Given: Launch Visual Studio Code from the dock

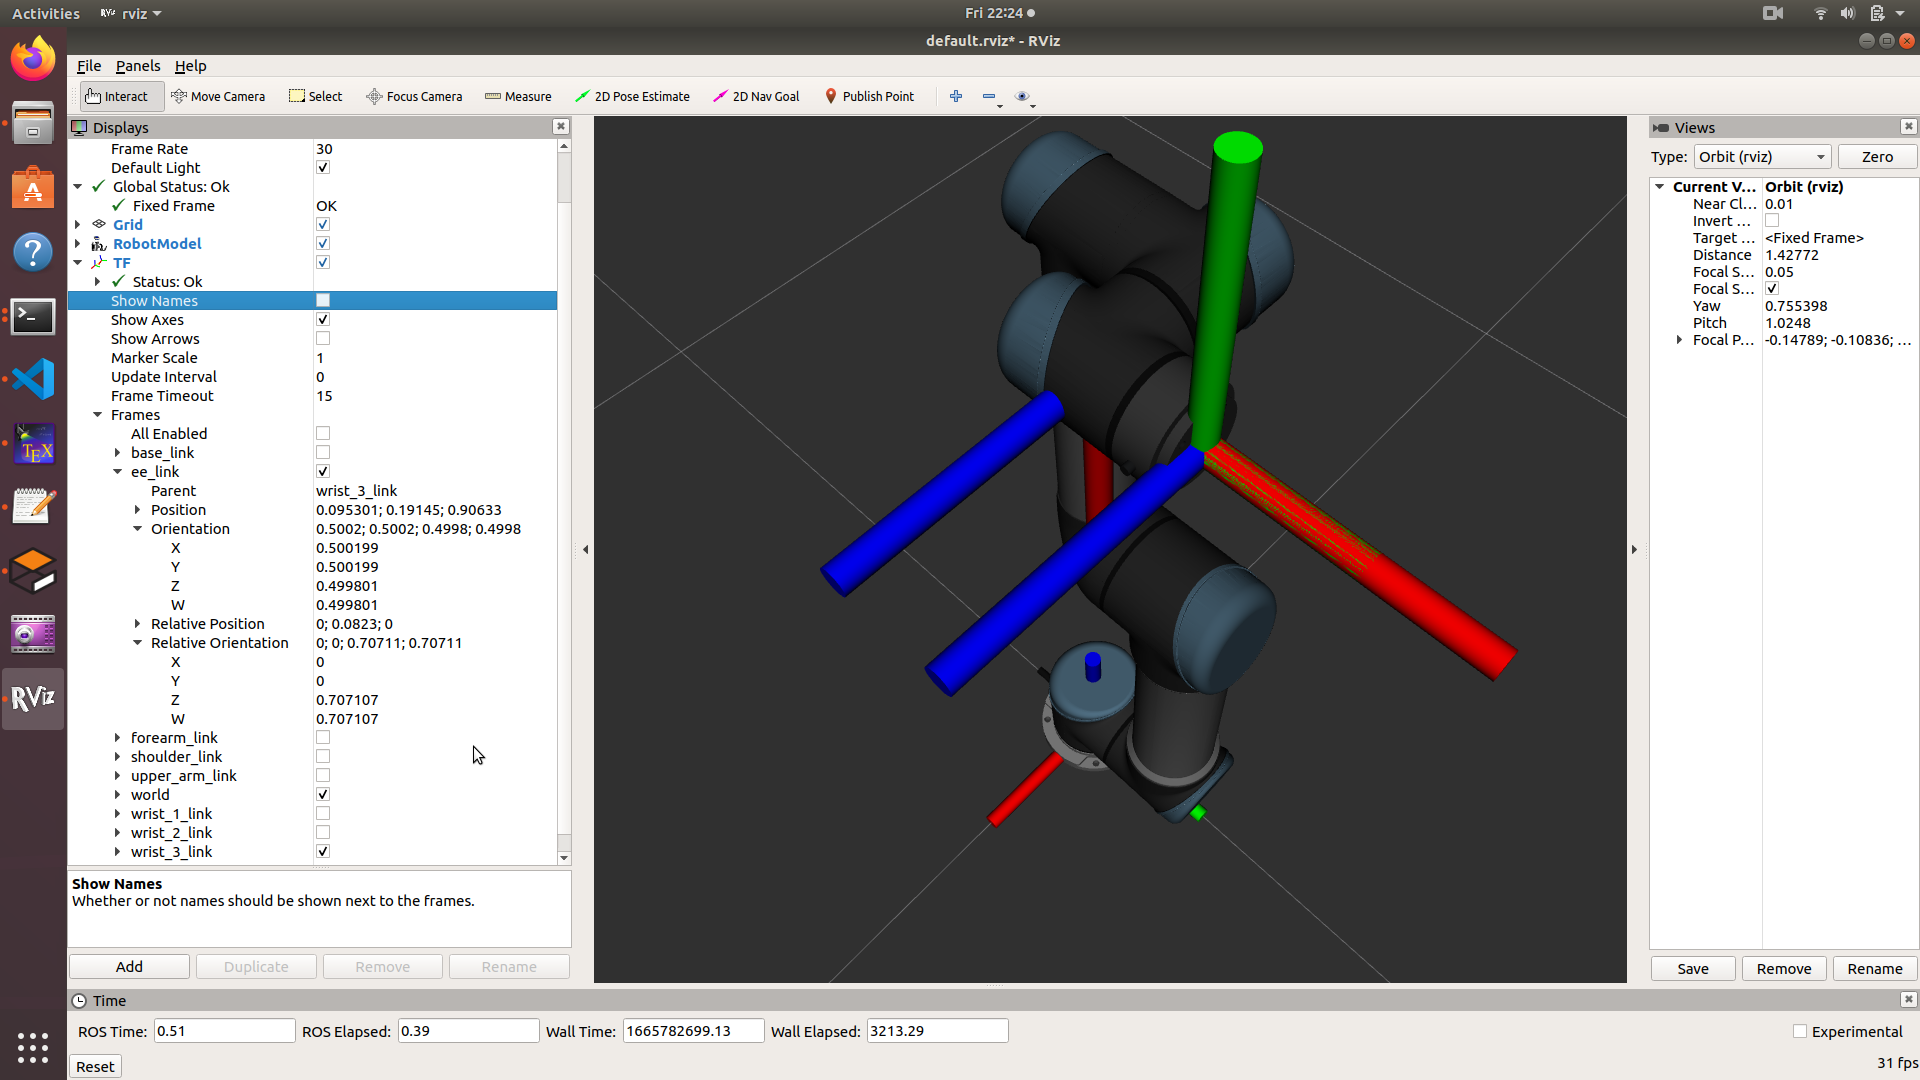Looking at the screenshot, I should [33, 380].
